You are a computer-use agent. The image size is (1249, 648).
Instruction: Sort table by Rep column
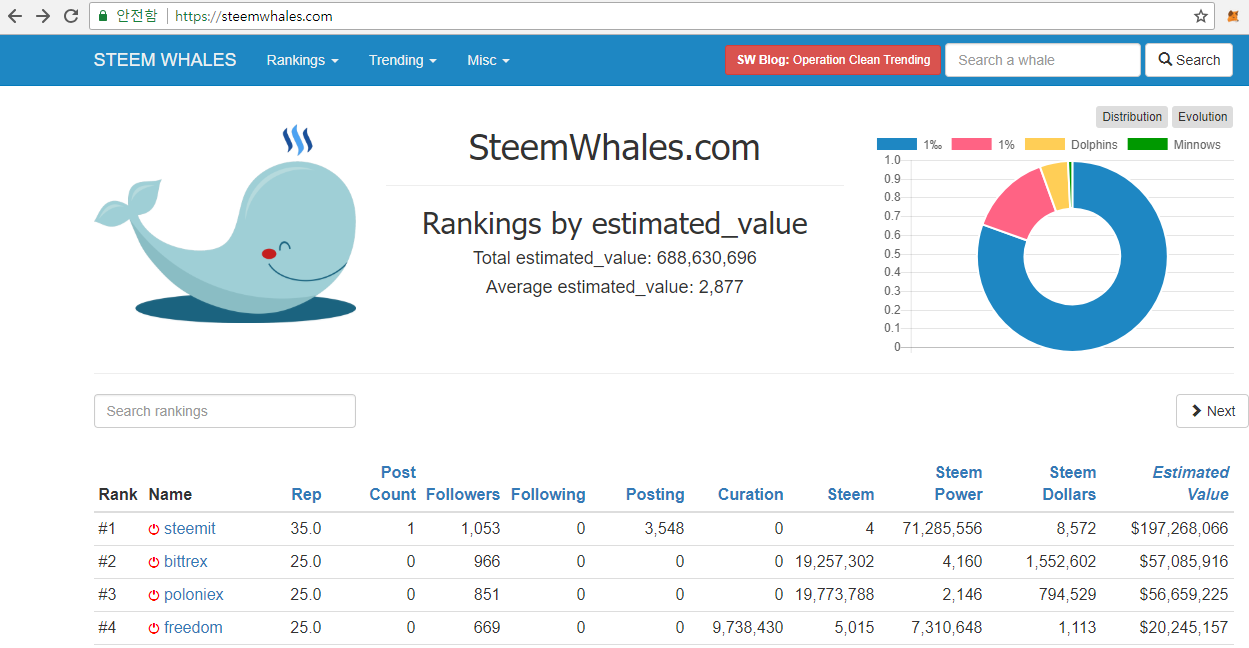coord(306,494)
